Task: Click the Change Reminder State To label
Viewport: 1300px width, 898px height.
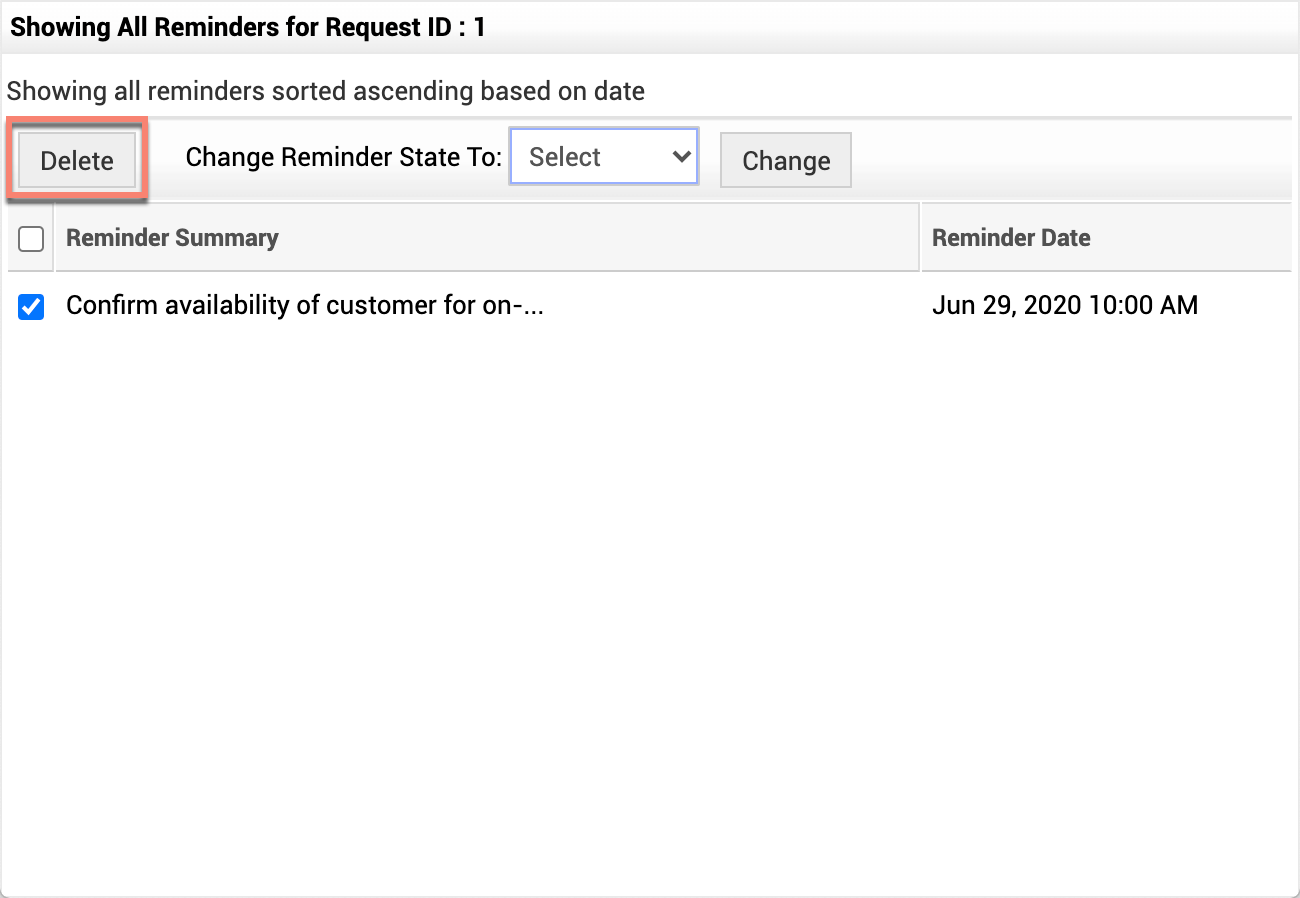Action: [343, 157]
